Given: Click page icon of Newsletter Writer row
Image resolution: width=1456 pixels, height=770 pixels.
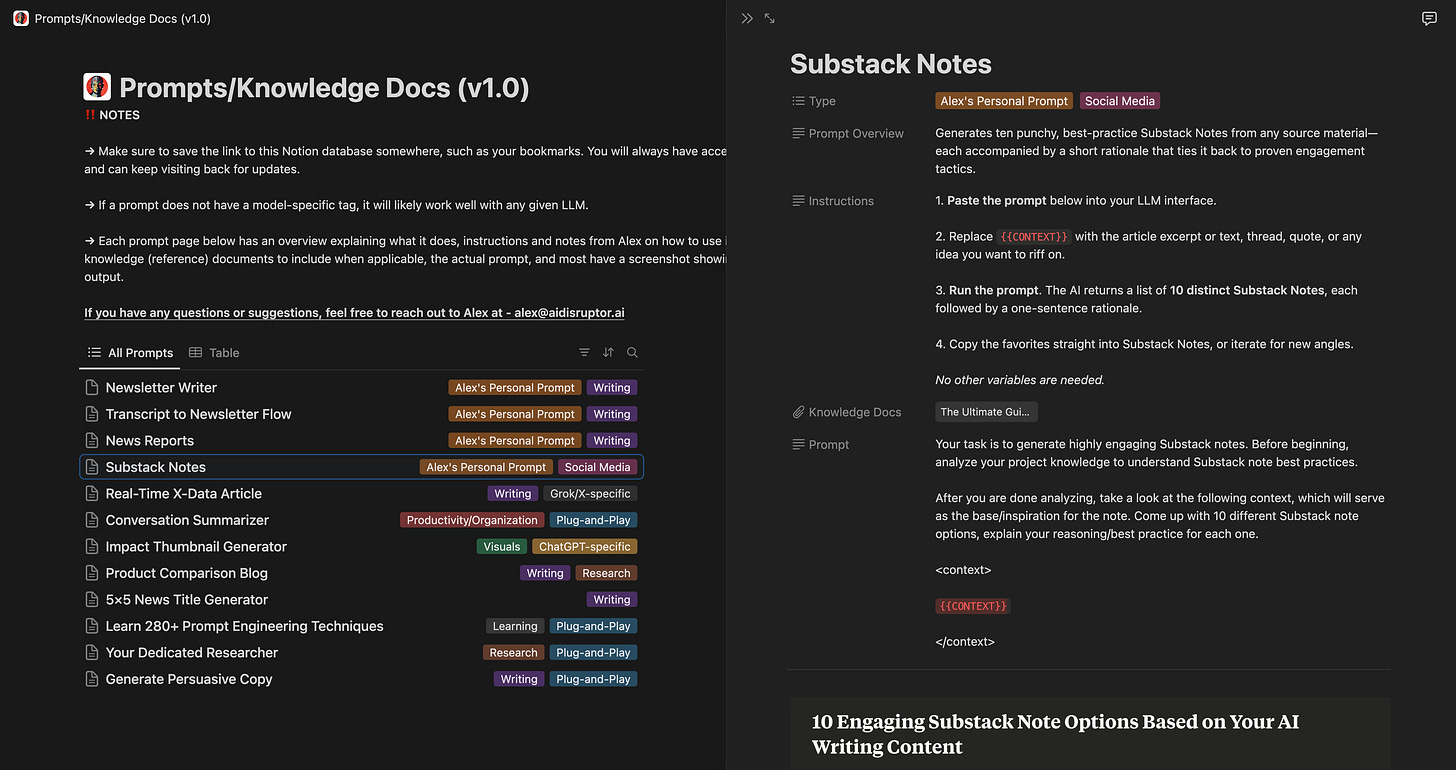Looking at the screenshot, I should point(92,388).
